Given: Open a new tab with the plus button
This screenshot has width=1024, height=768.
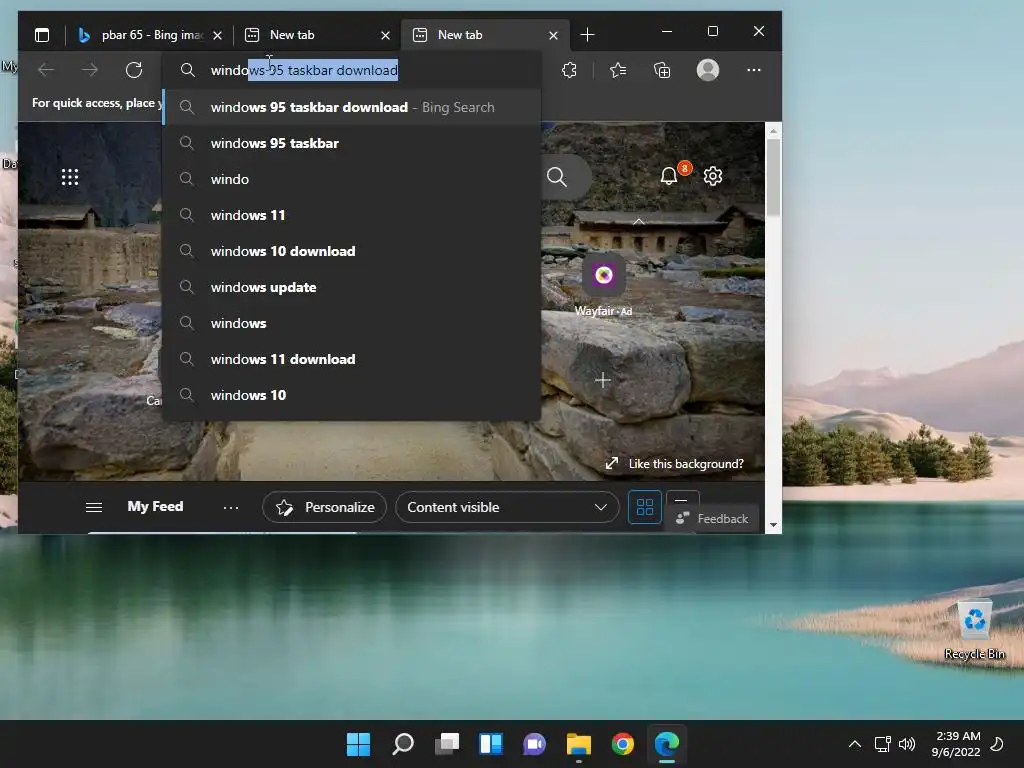Looking at the screenshot, I should pyautogui.click(x=587, y=35).
